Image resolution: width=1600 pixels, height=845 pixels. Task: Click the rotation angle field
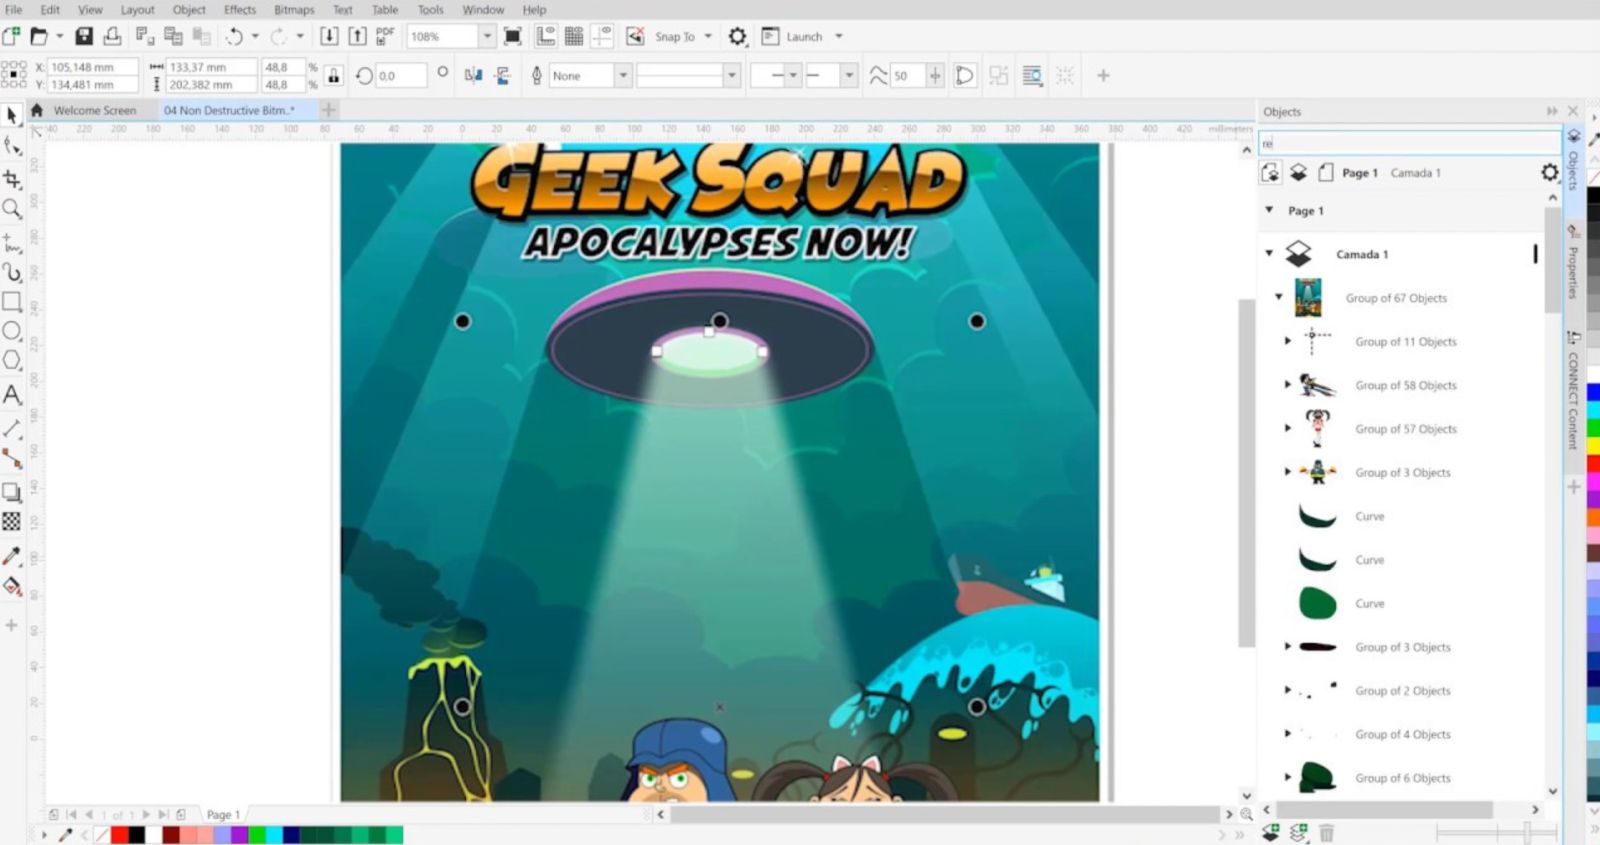click(x=401, y=76)
